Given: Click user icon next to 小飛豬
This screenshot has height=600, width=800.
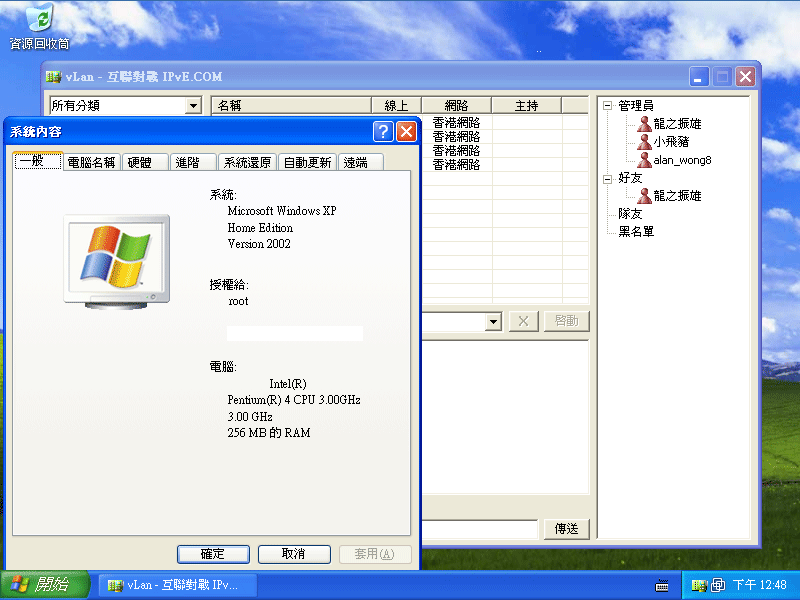Looking at the screenshot, I should click(644, 141).
